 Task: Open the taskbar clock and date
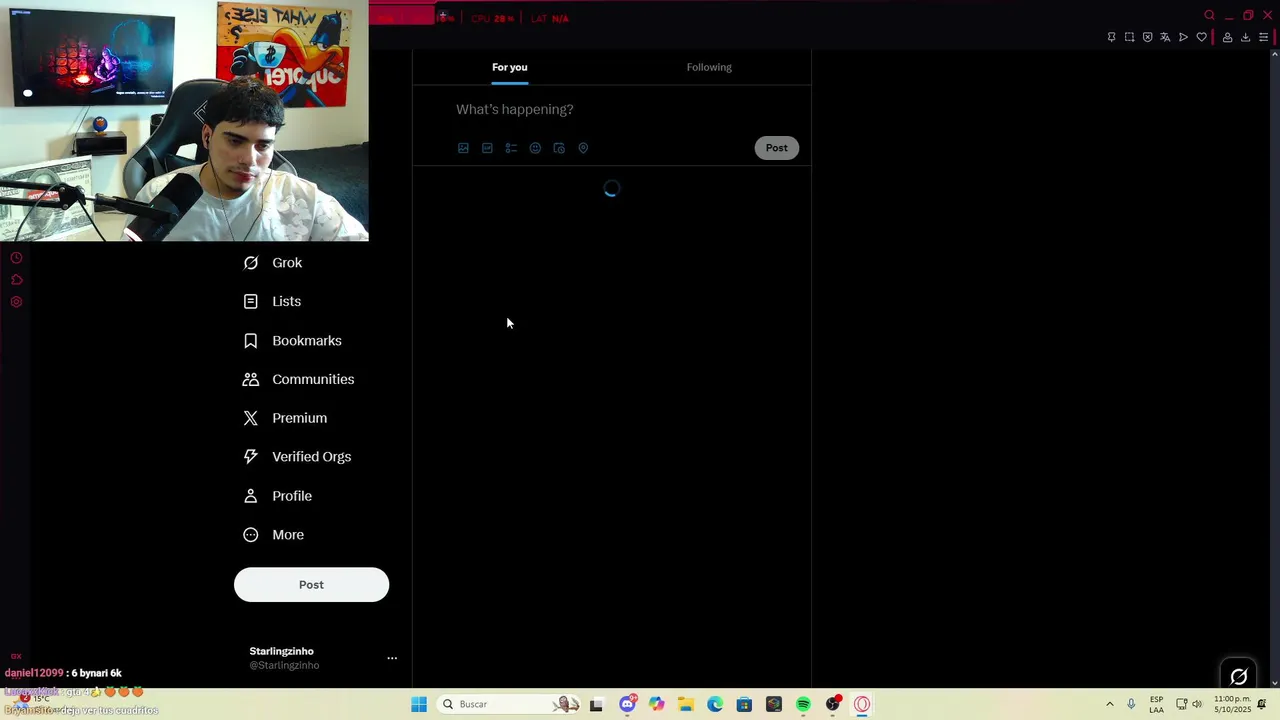(x=1232, y=704)
